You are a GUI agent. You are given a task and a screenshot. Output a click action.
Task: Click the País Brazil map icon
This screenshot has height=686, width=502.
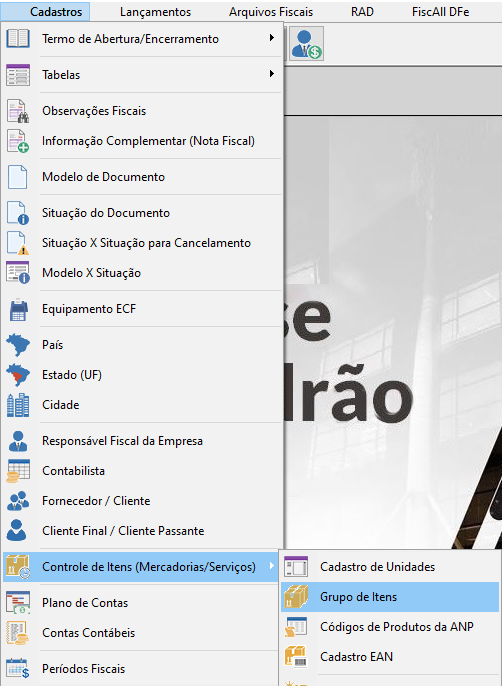[18, 345]
